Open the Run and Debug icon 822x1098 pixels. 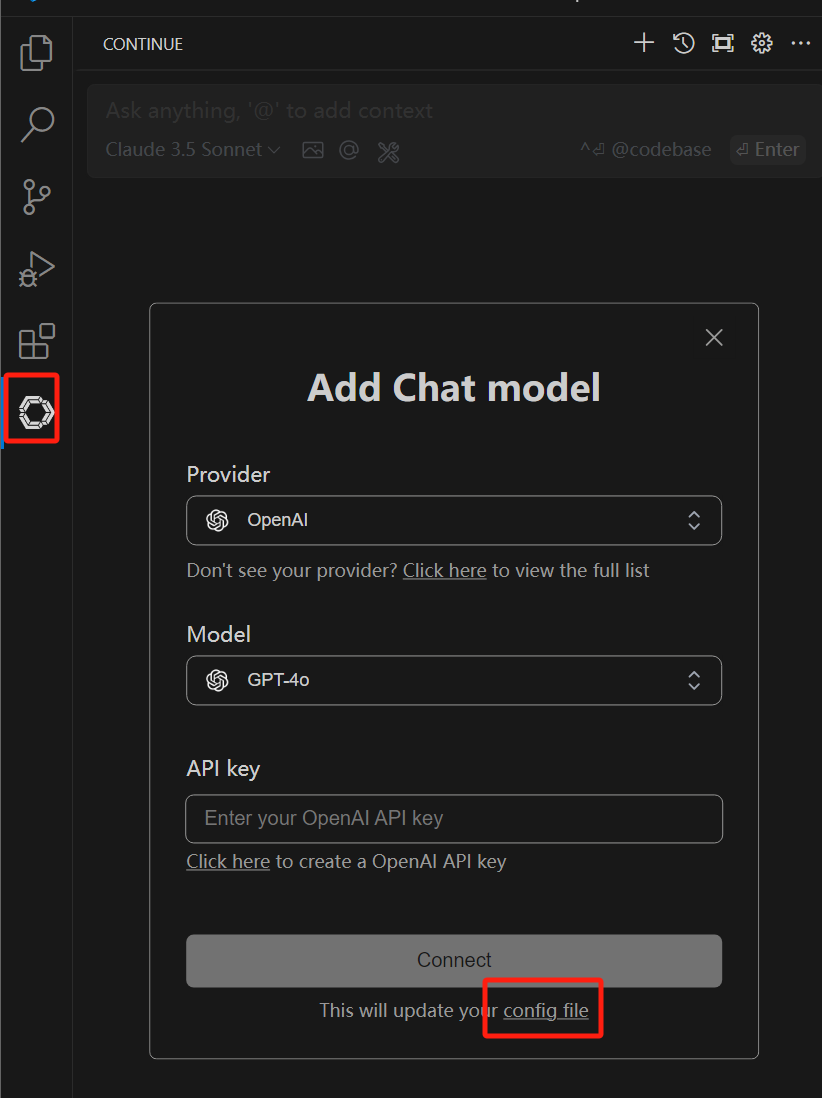click(35, 268)
